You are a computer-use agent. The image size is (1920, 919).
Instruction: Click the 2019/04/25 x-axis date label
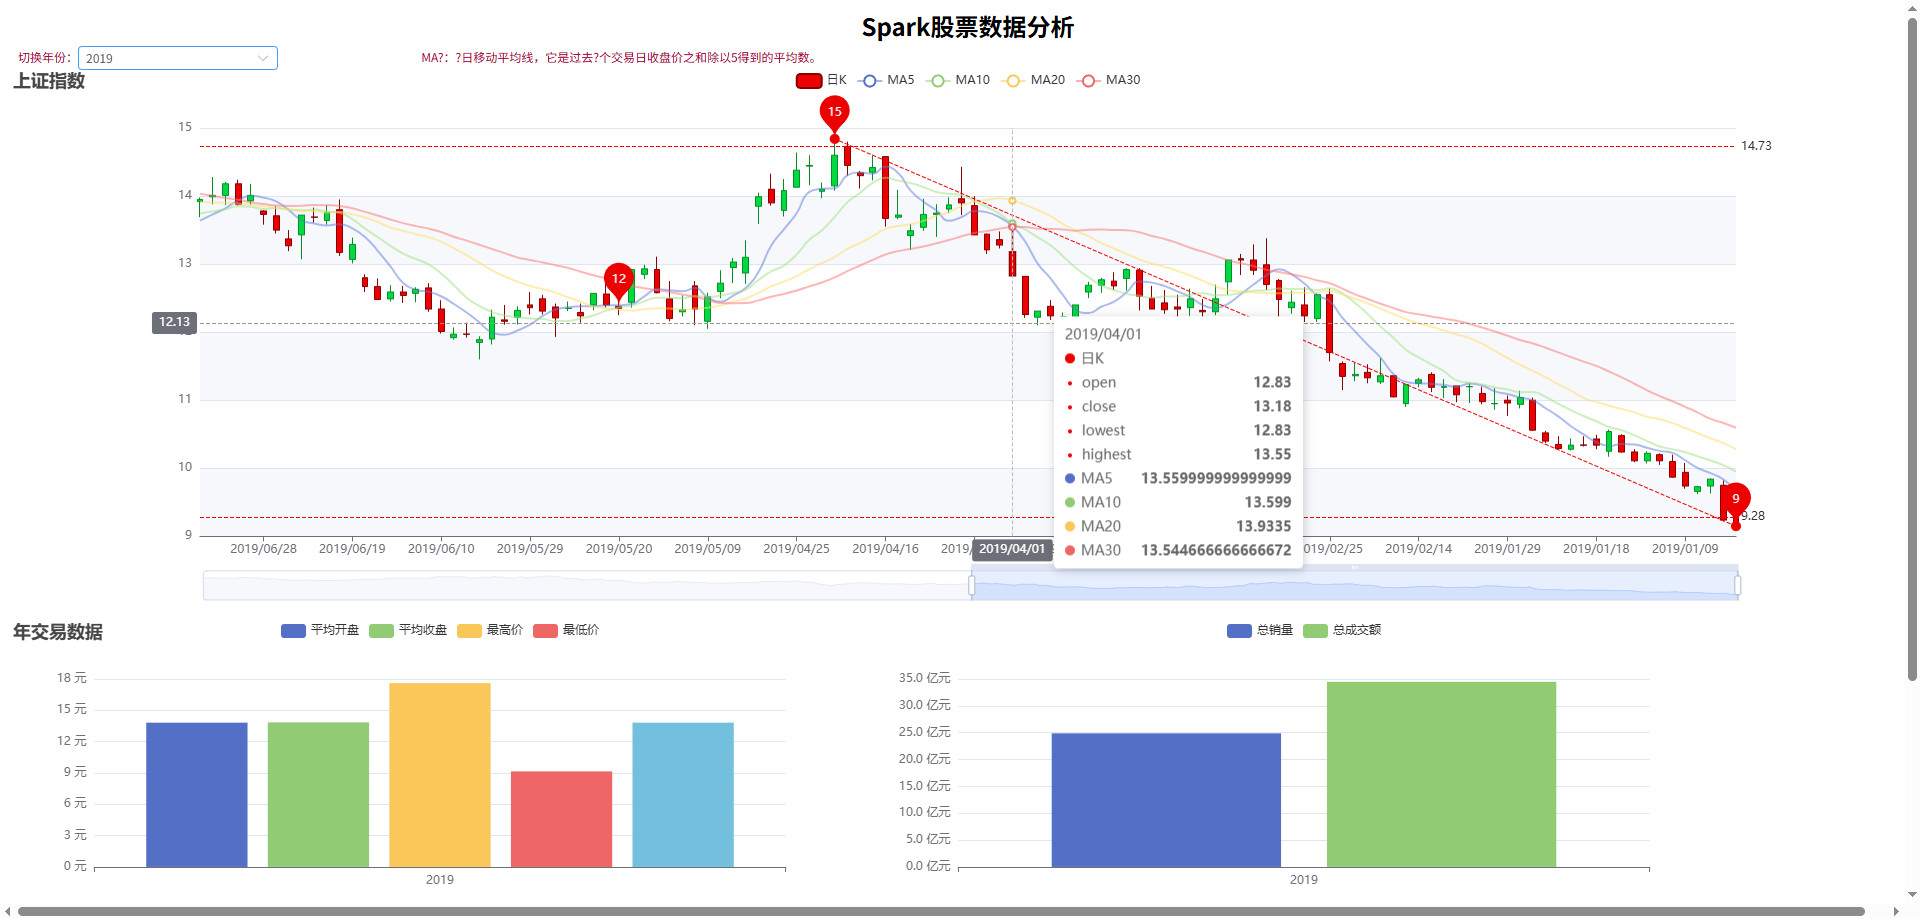[796, 549]
